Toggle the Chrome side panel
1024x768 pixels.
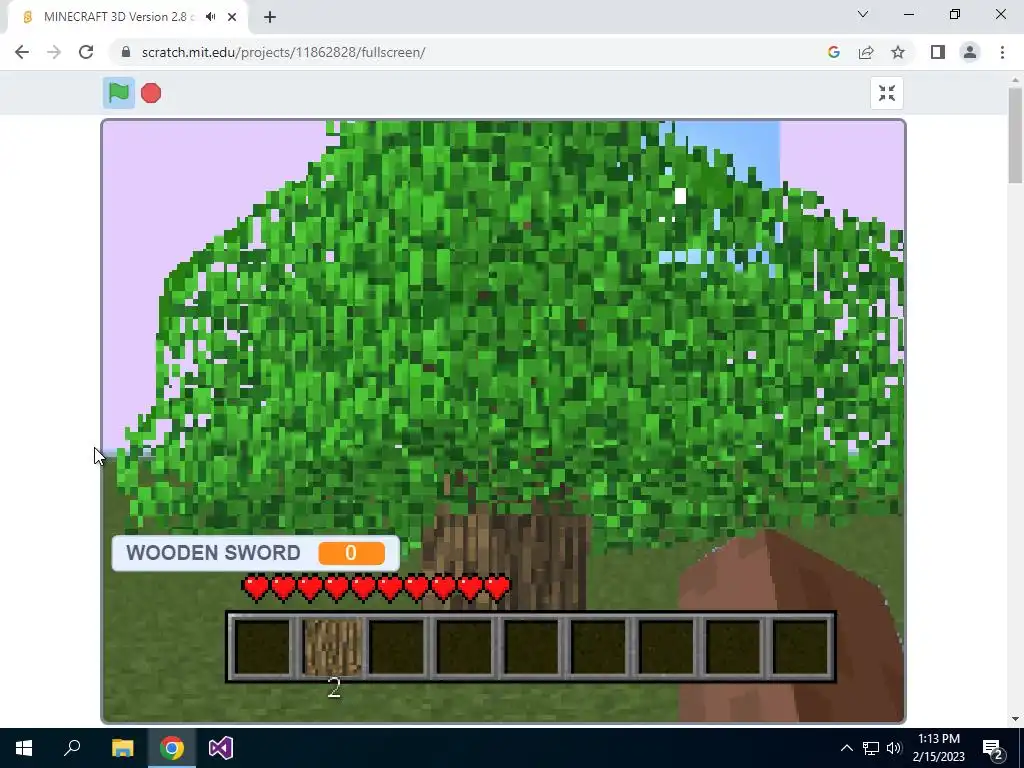(938, 52)
